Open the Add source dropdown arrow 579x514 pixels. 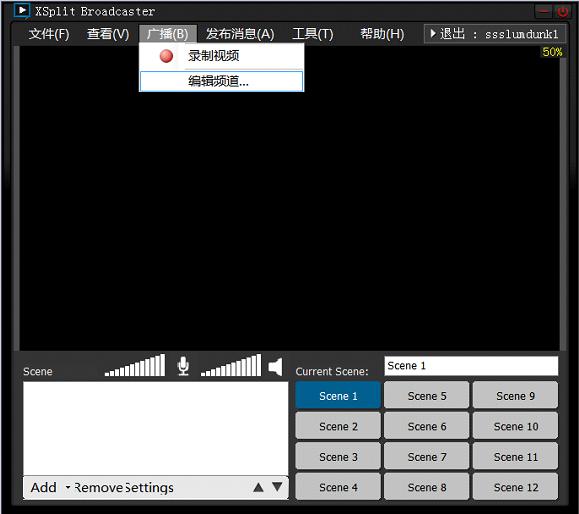[x=68, y=487]
